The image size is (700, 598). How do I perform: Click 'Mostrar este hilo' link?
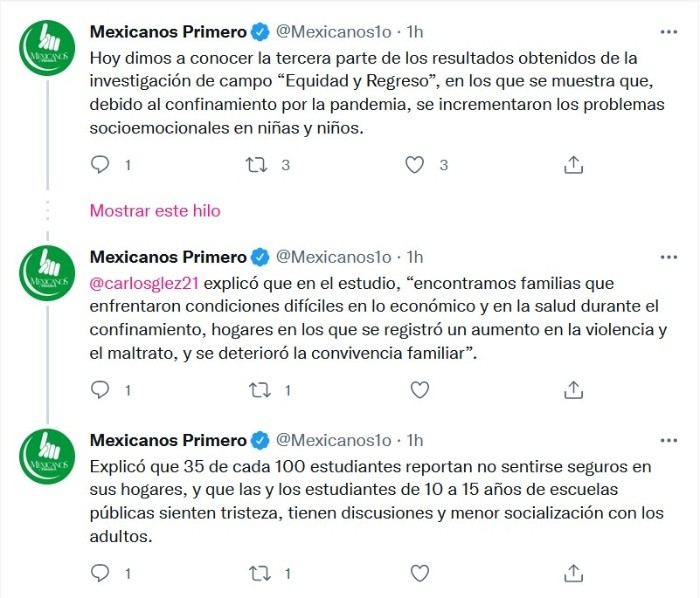coord(155,211)
